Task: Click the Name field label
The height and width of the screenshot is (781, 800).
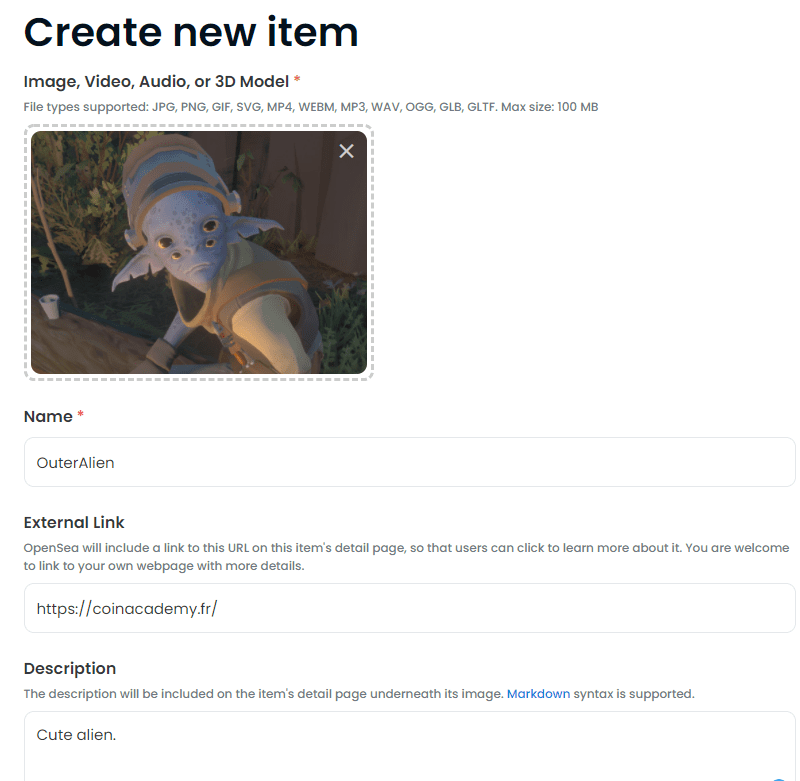Action: click(48, 417)
